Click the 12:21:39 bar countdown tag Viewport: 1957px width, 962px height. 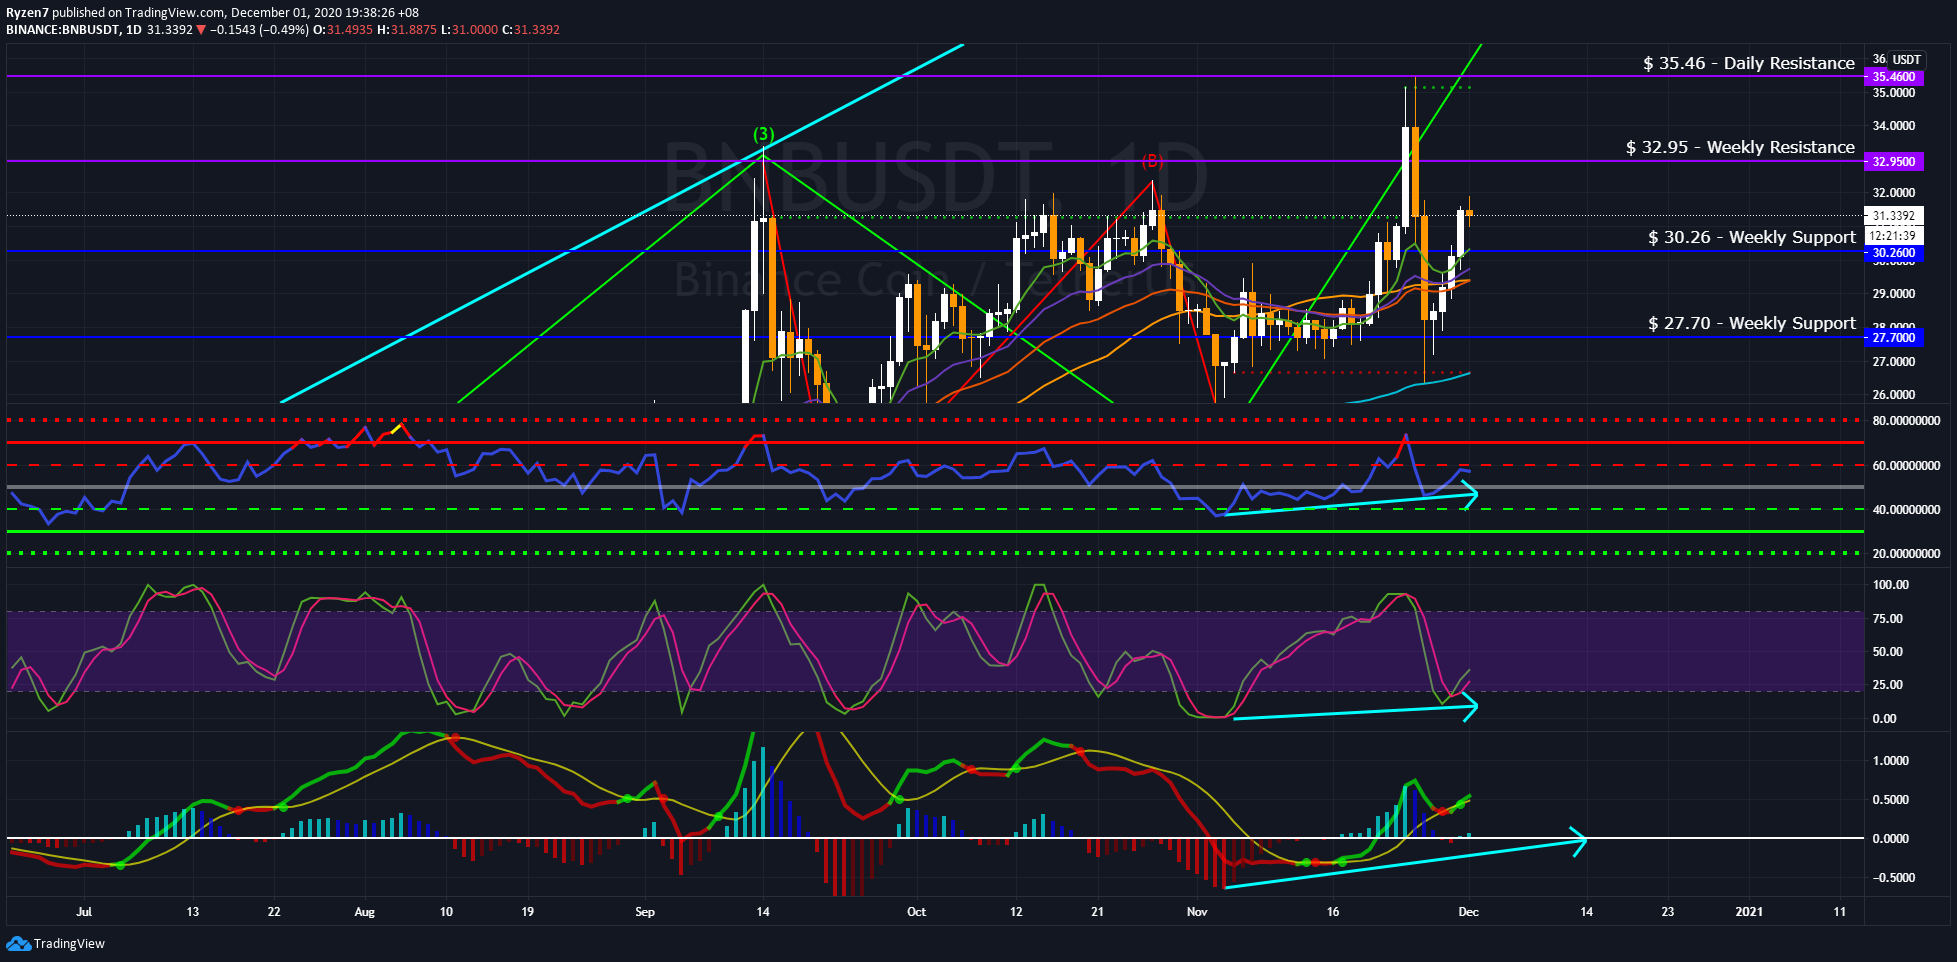(1893, 236)
